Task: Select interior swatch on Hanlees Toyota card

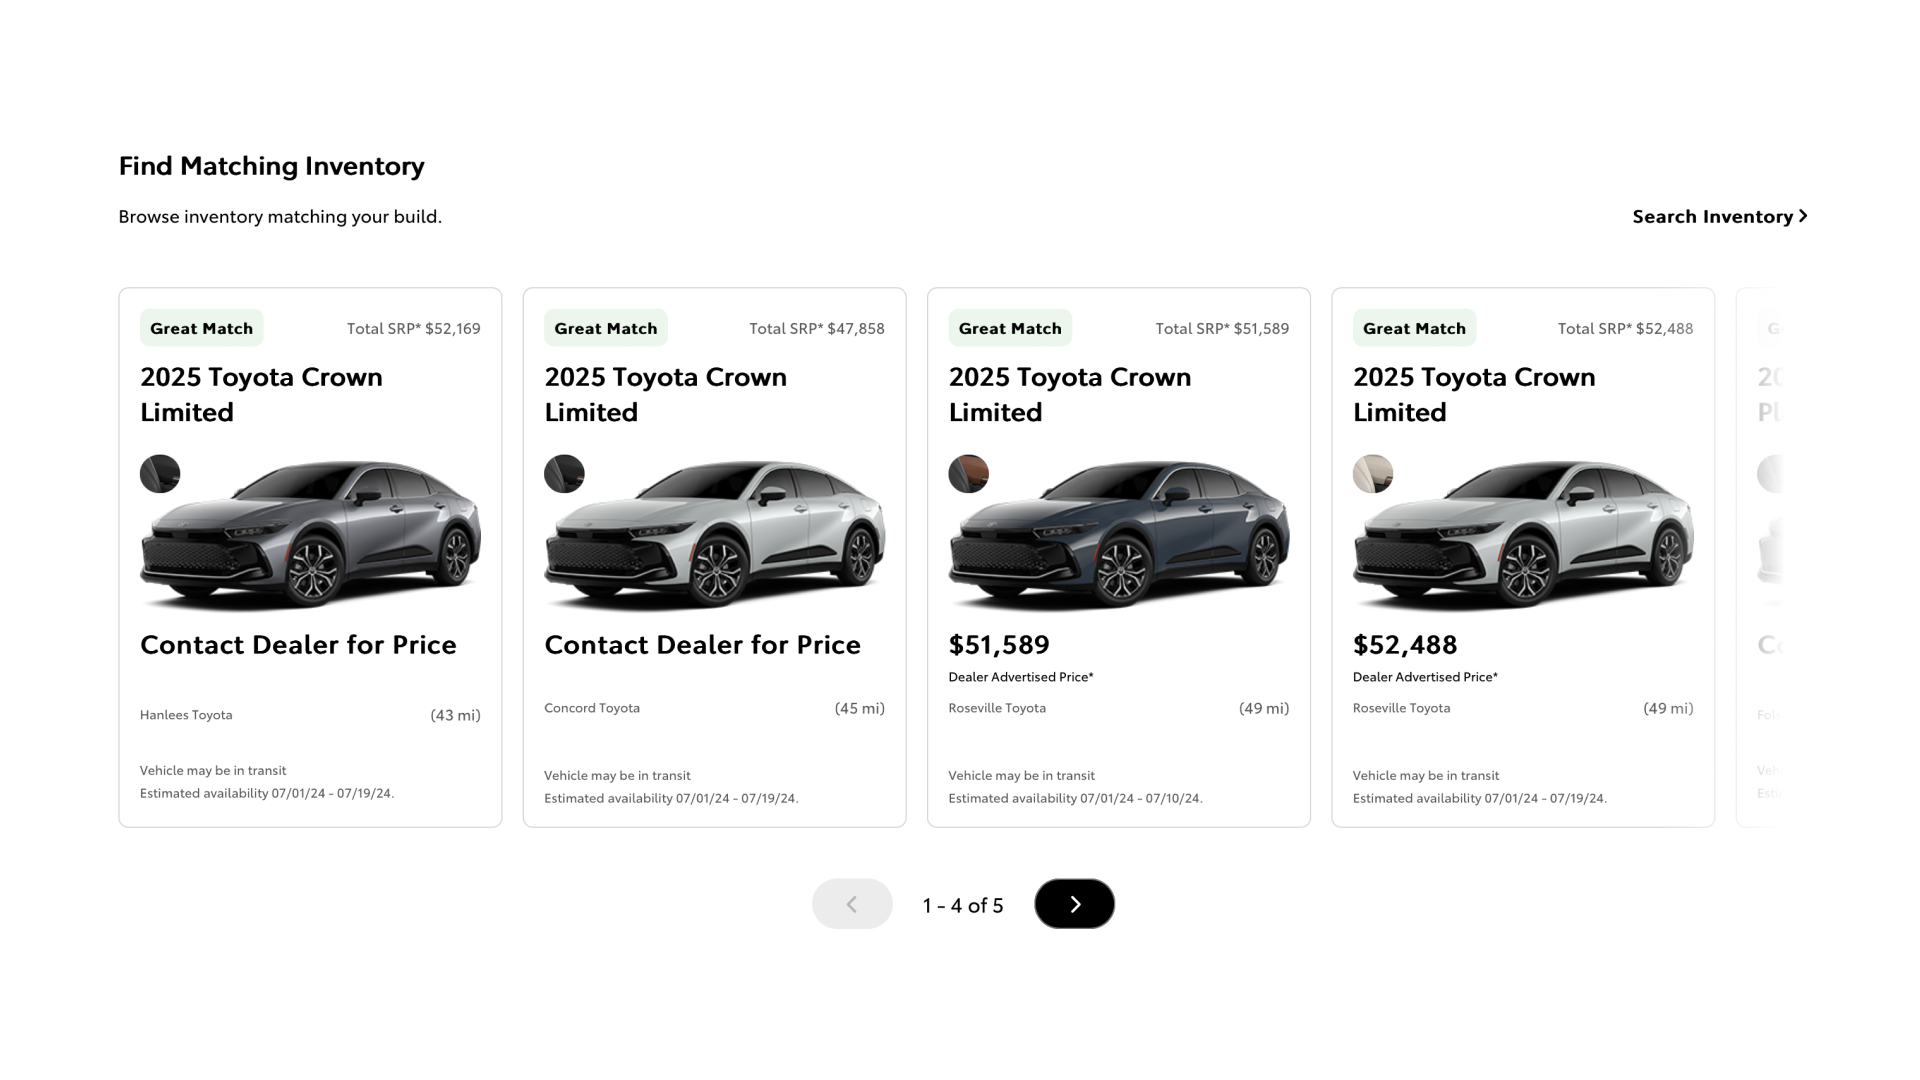Action: coord(160,474)
